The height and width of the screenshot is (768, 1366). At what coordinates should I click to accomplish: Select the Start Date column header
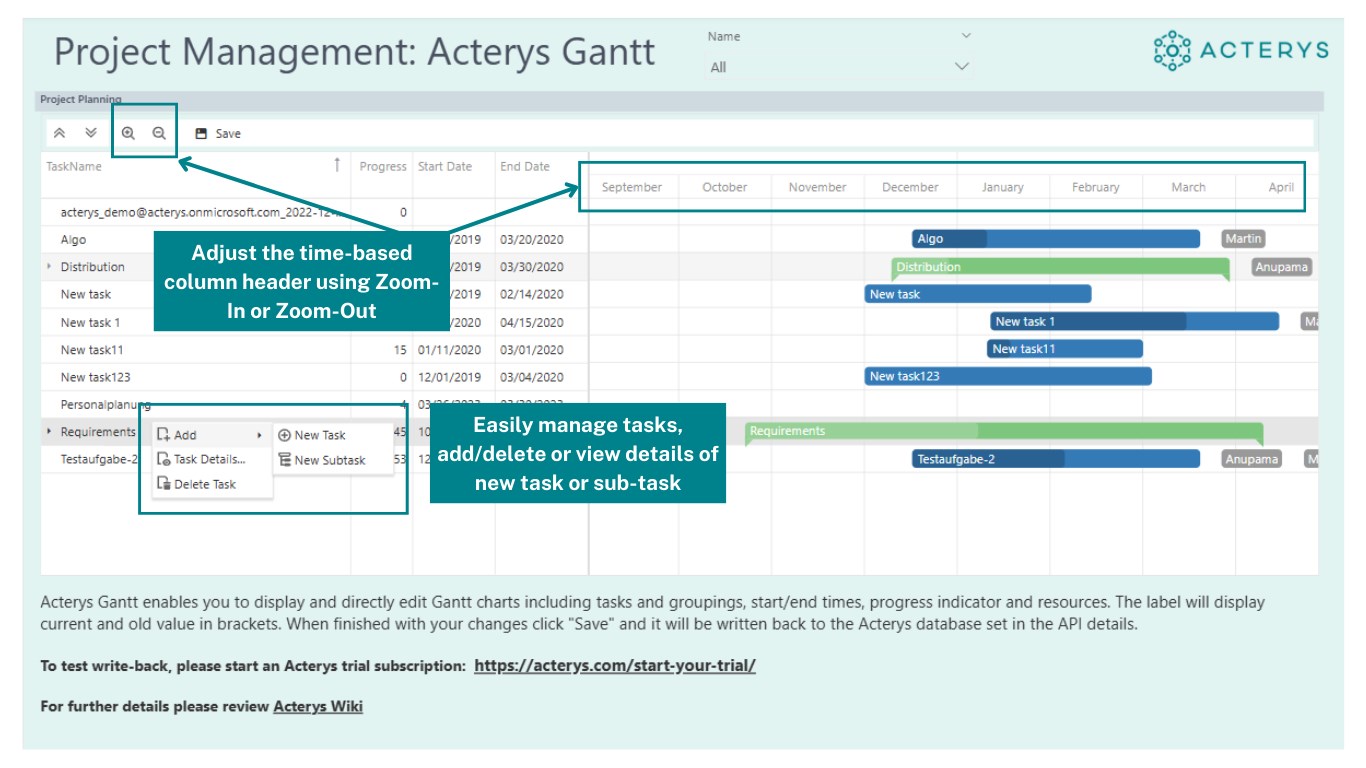click(445, 166)
